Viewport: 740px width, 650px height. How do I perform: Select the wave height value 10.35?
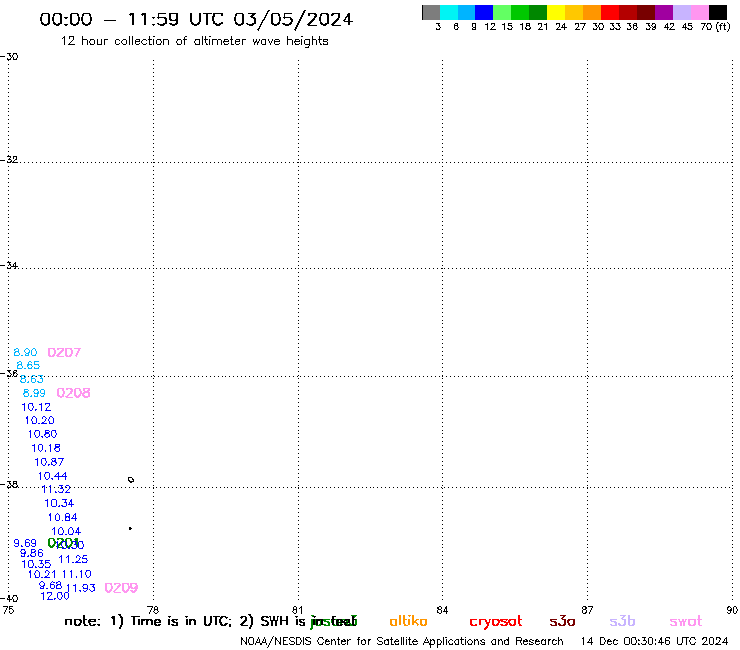click(36, 564)
